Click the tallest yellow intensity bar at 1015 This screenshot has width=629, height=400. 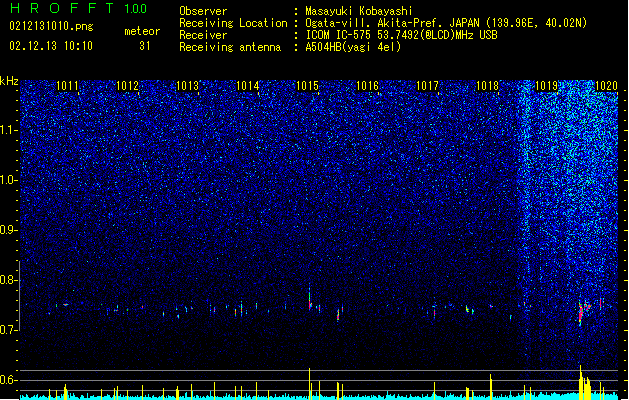(309, 384)
